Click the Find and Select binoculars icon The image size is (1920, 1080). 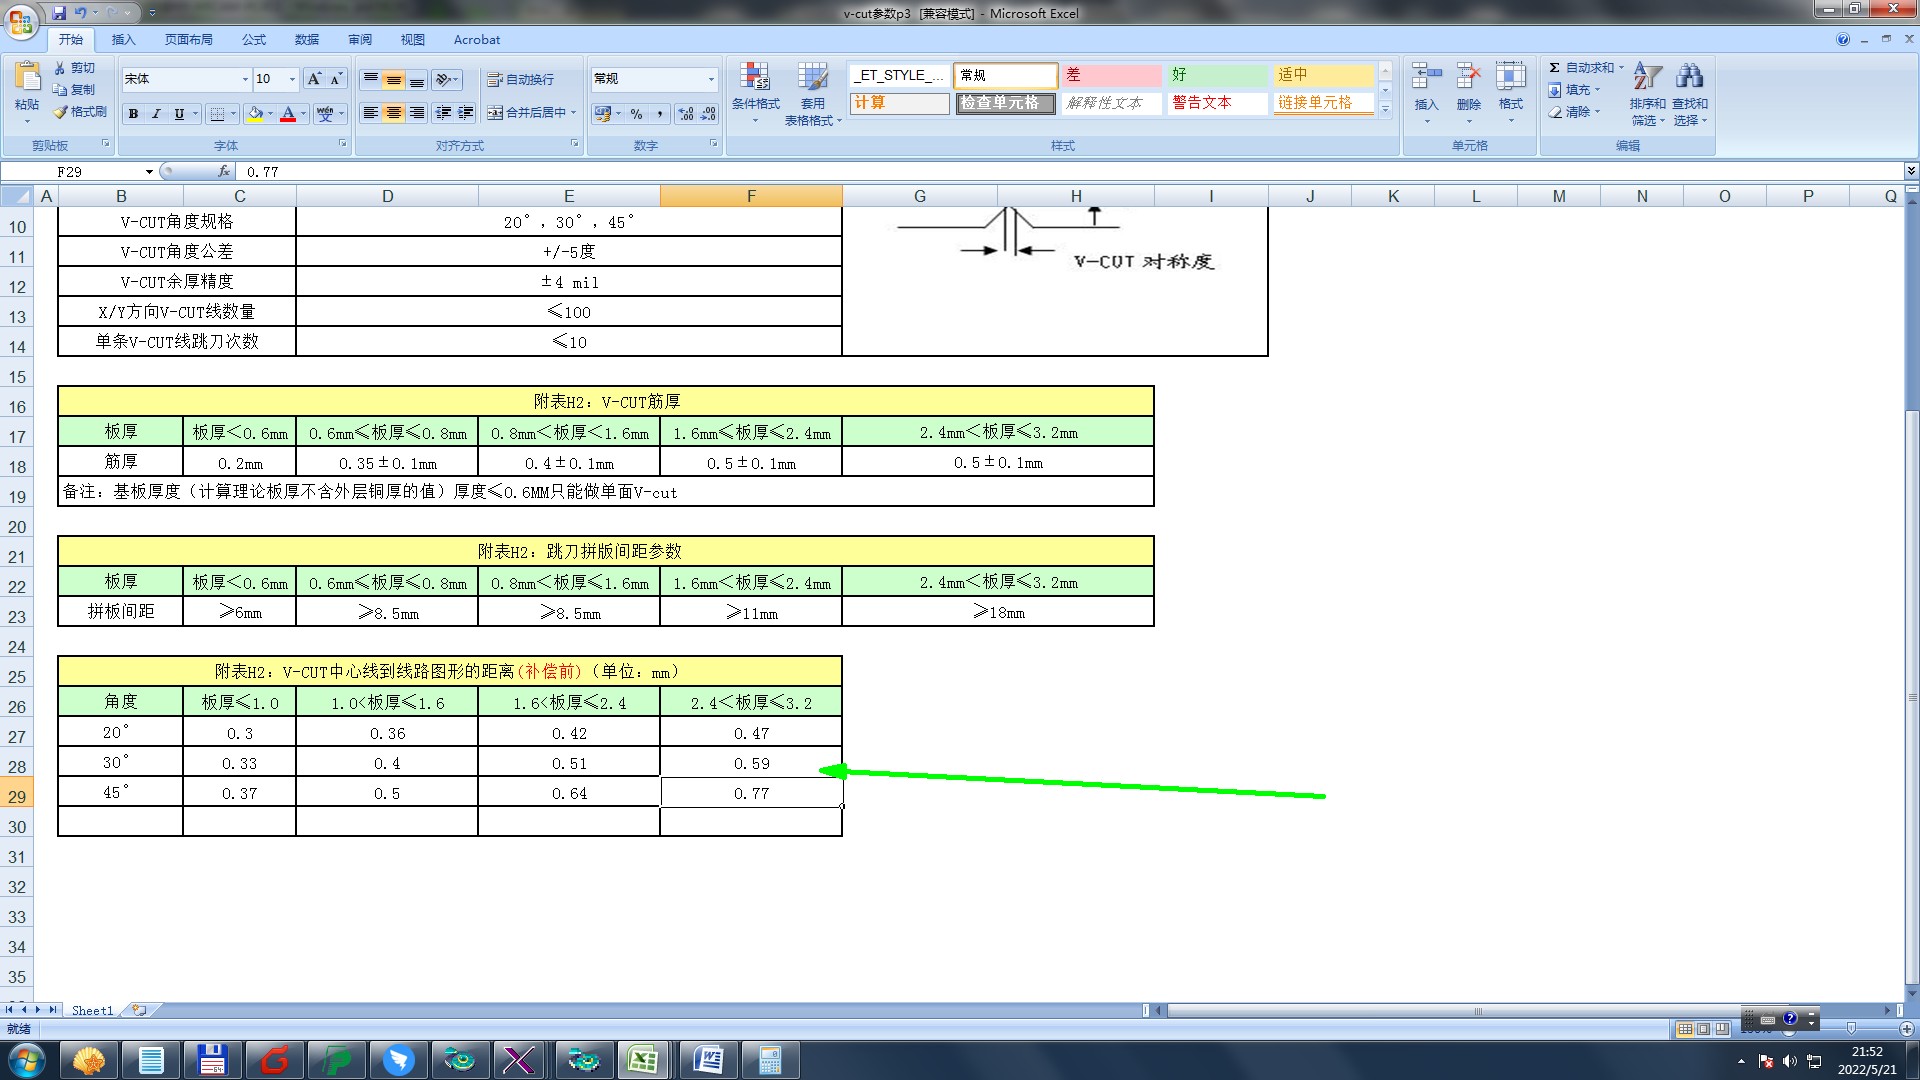(x=1690, y=92)
